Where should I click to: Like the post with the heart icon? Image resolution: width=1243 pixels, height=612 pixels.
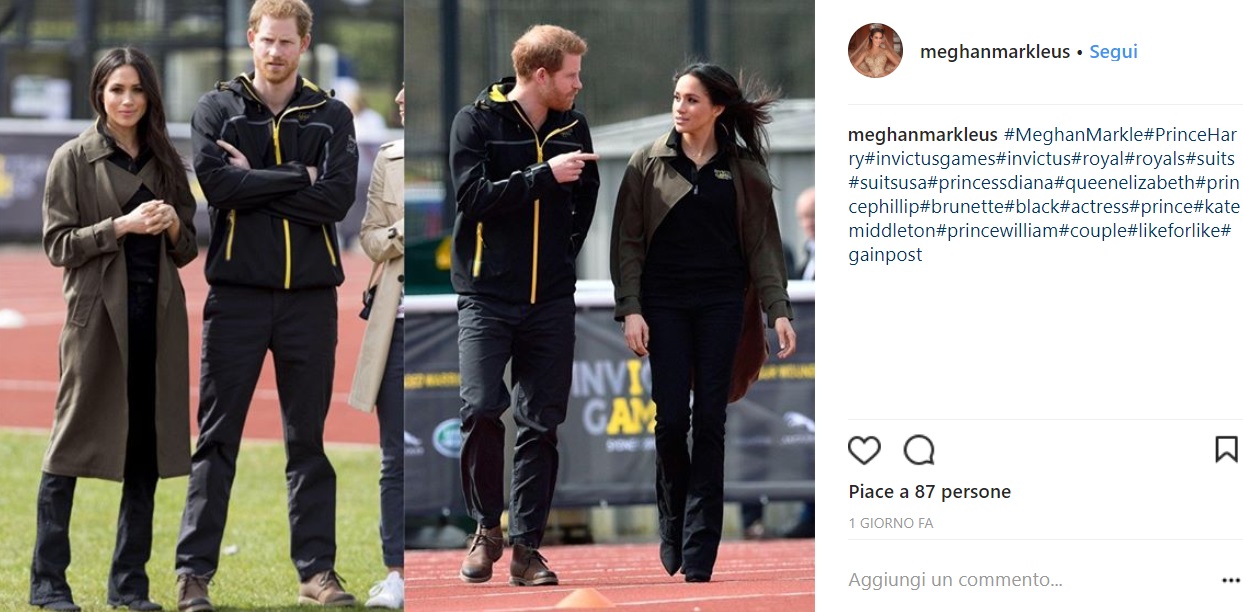(x=864, y=451)
